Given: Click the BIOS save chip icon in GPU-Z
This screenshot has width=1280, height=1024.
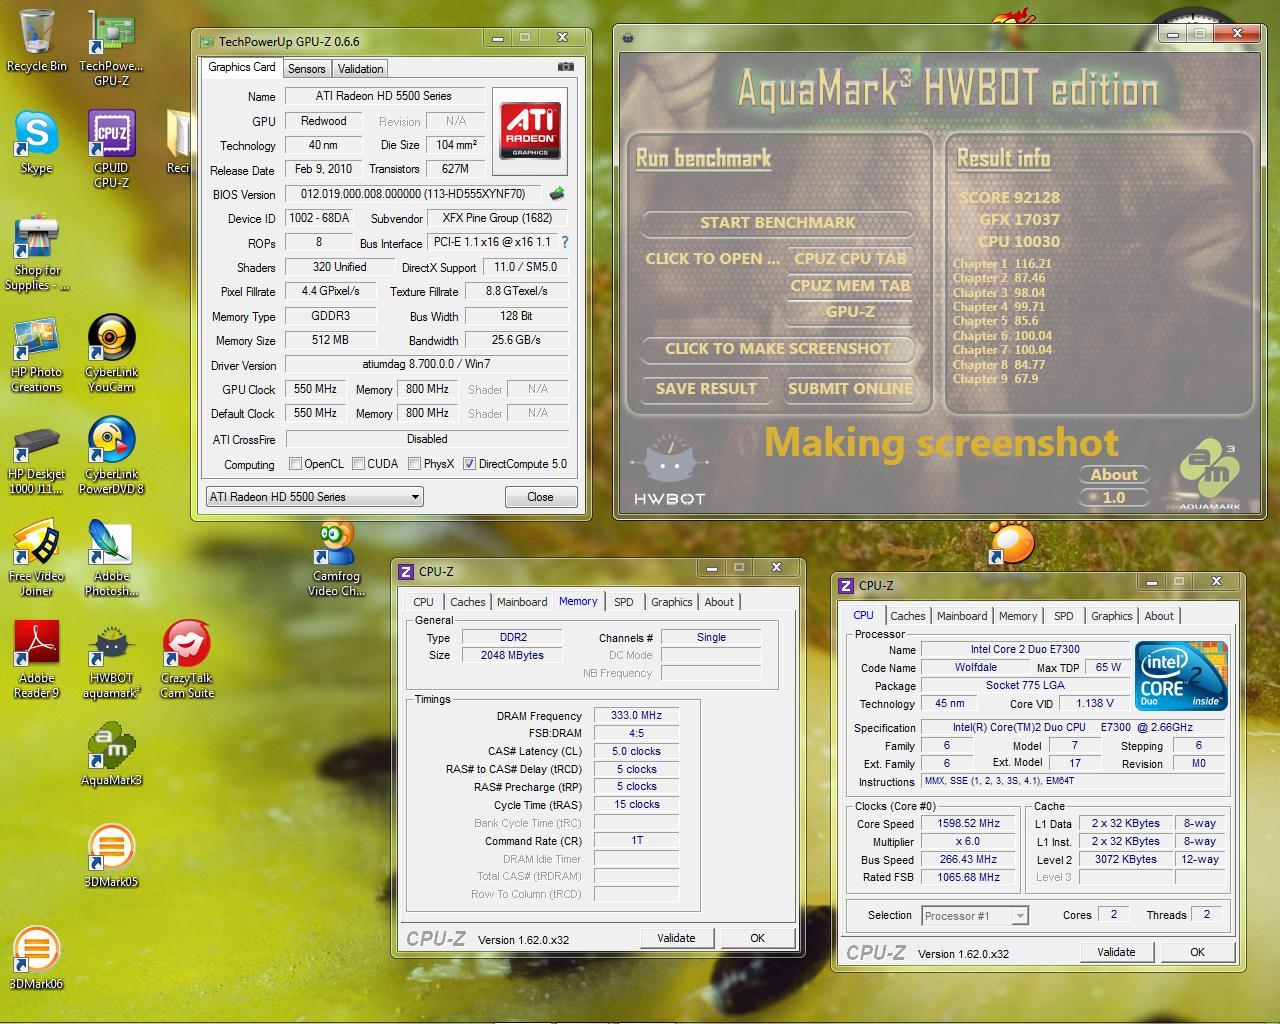Looking at the screenshot, I should [557, 194].
